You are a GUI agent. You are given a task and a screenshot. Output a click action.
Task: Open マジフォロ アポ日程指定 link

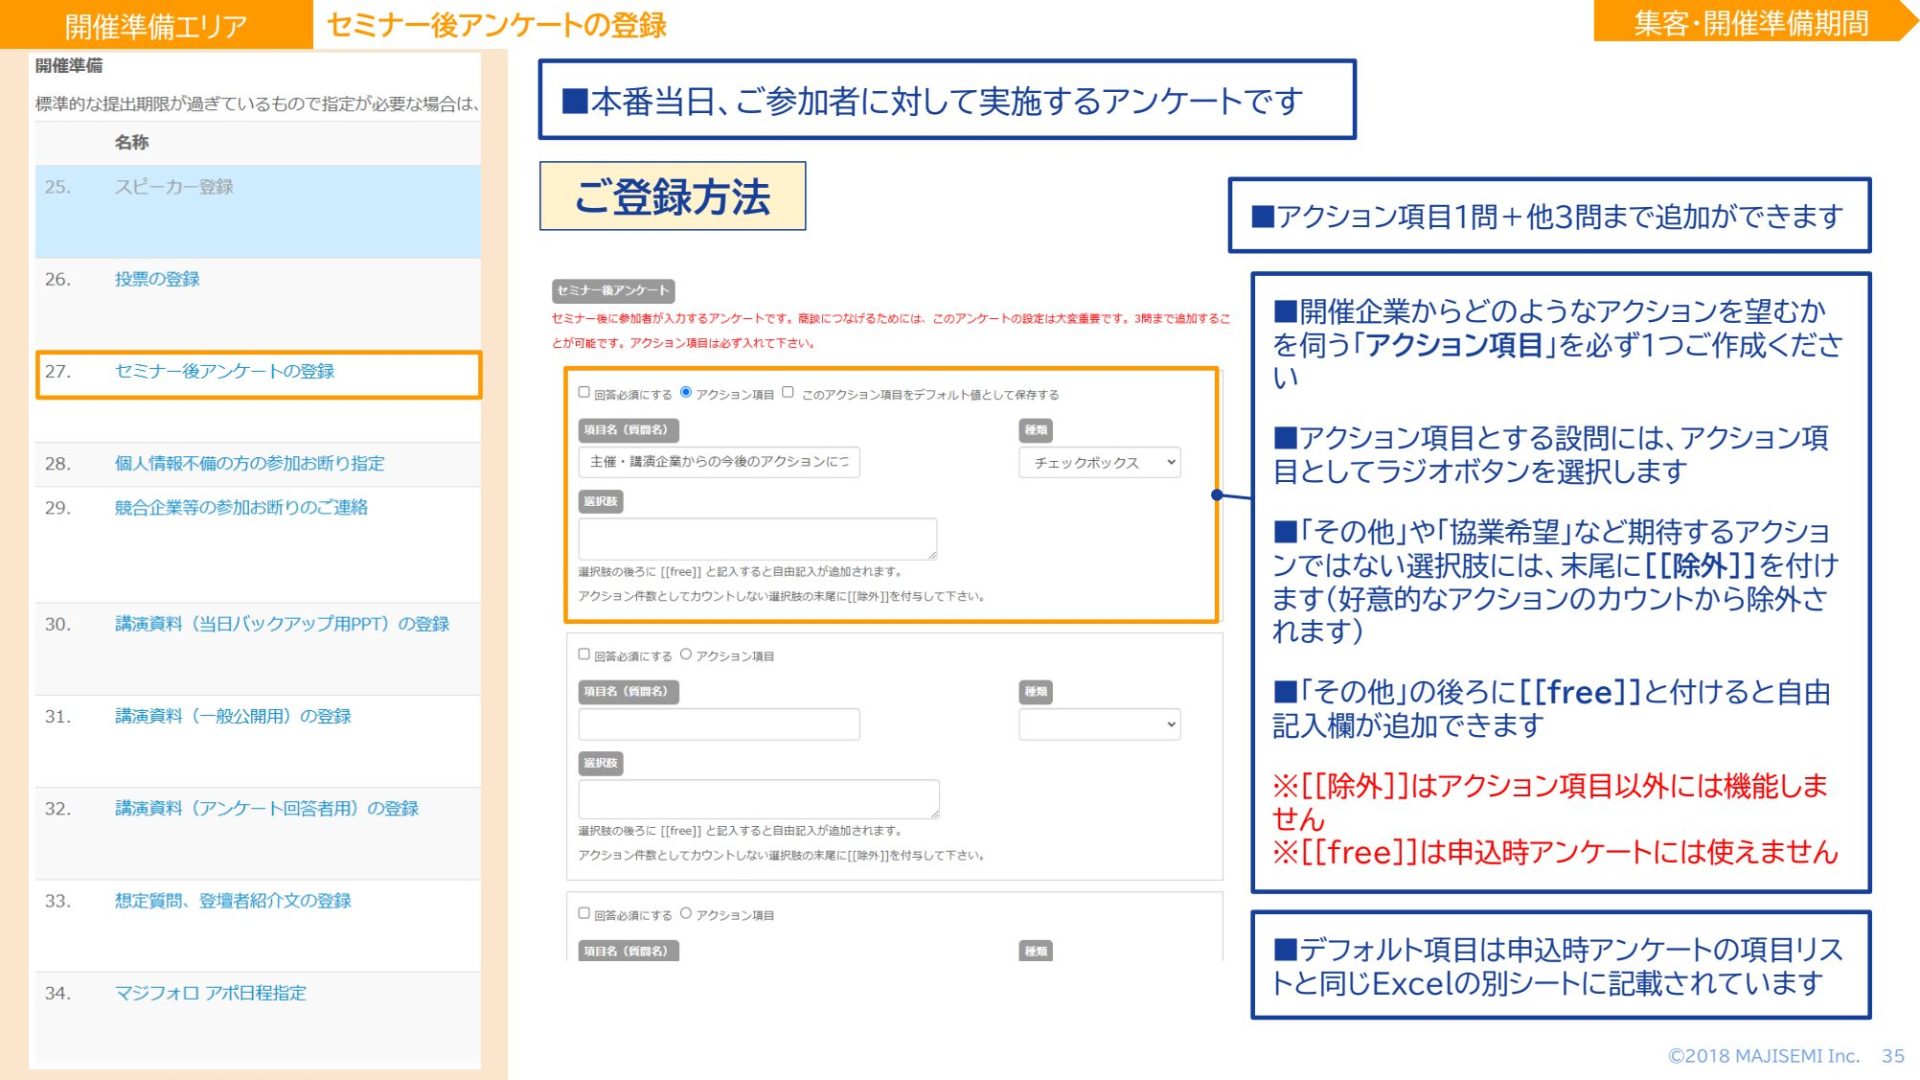pos(210,993)
